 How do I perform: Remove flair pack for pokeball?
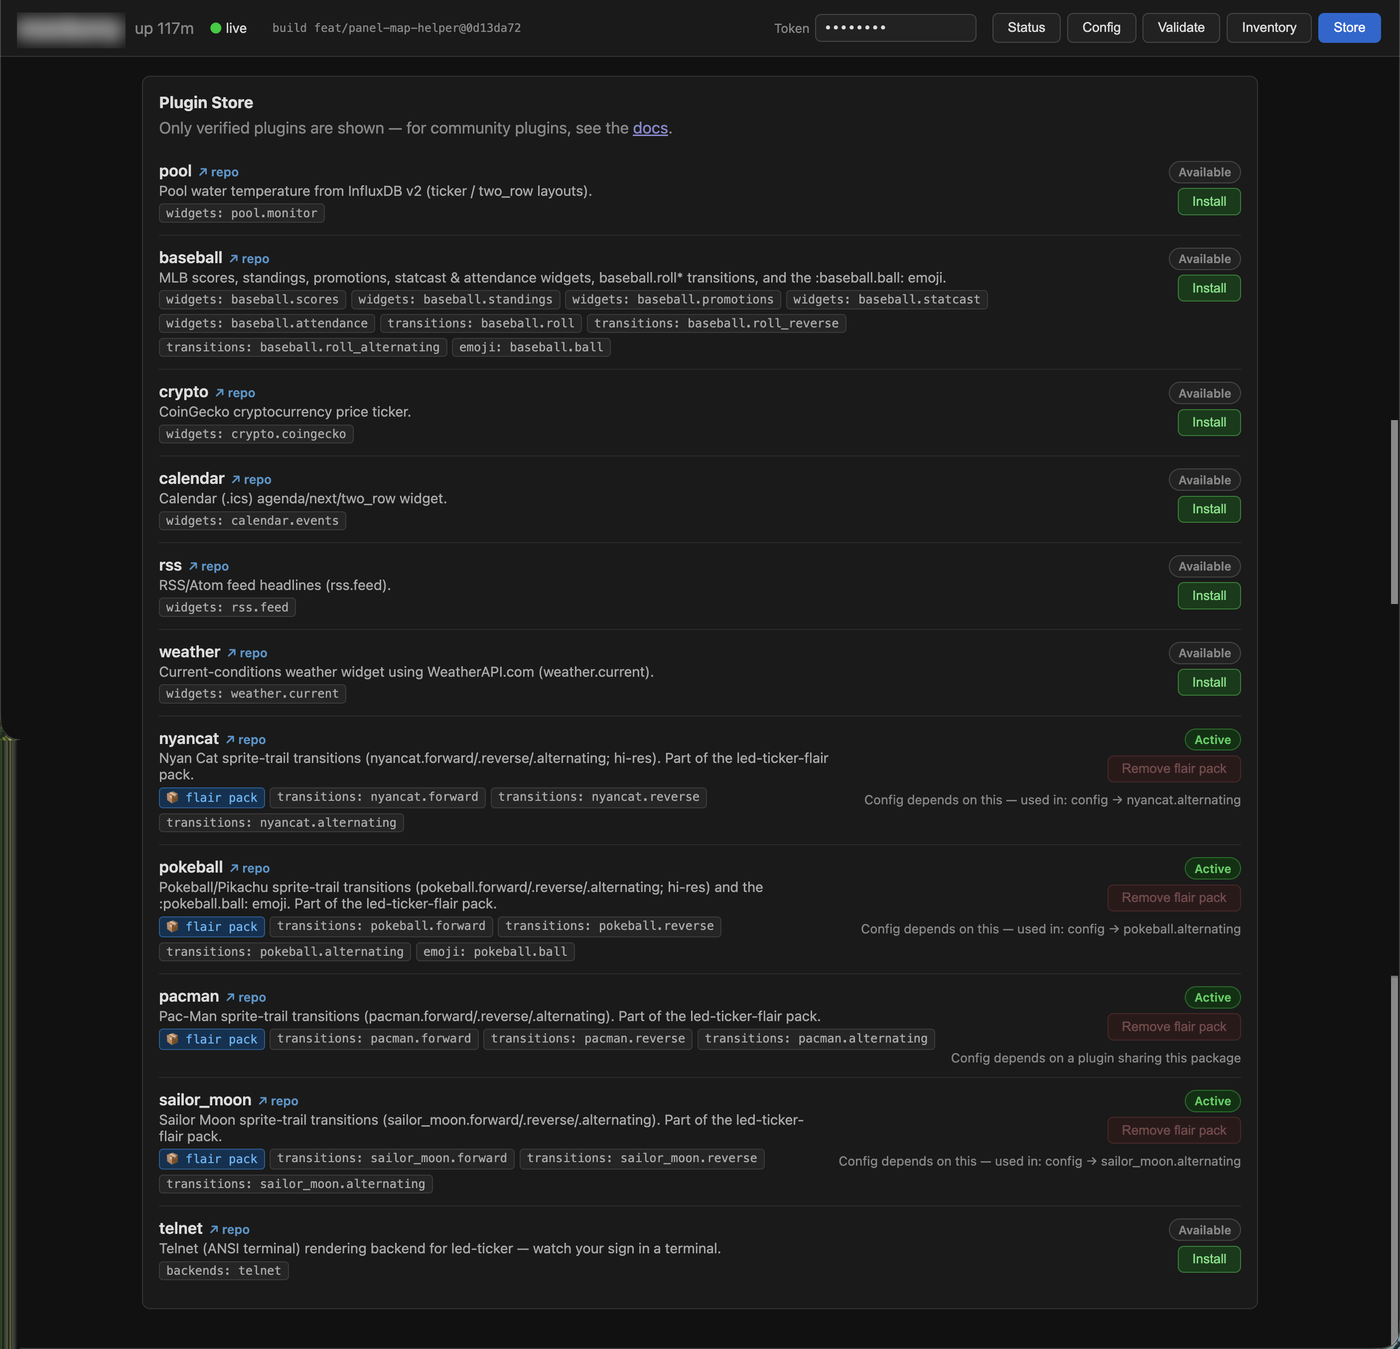1174,898
